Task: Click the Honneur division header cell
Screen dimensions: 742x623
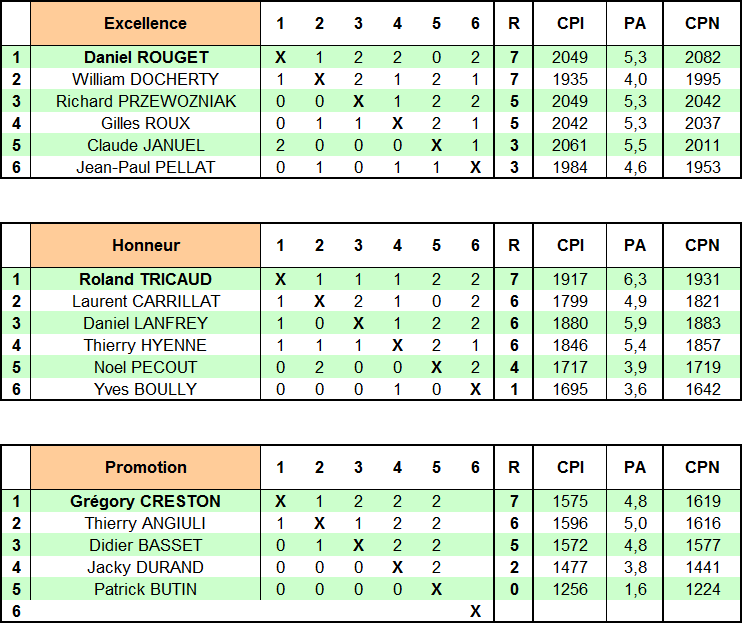Action: [x=145, y=245]
